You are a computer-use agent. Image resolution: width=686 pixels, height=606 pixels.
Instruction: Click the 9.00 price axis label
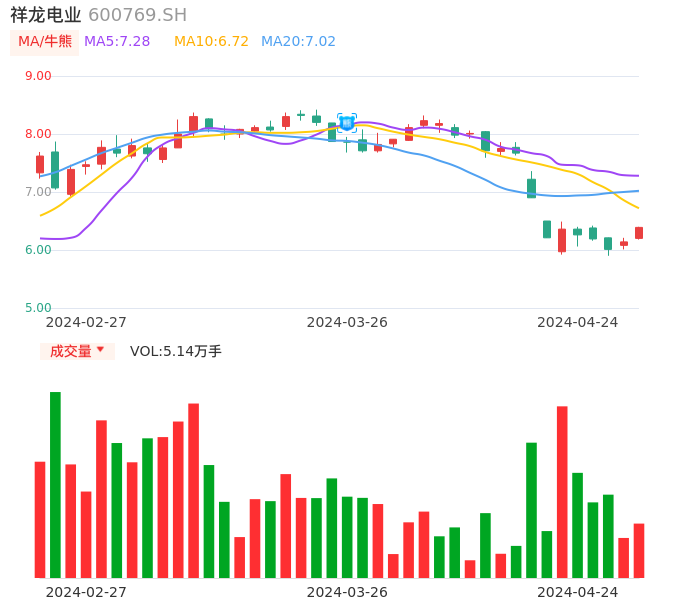[39, 76]
